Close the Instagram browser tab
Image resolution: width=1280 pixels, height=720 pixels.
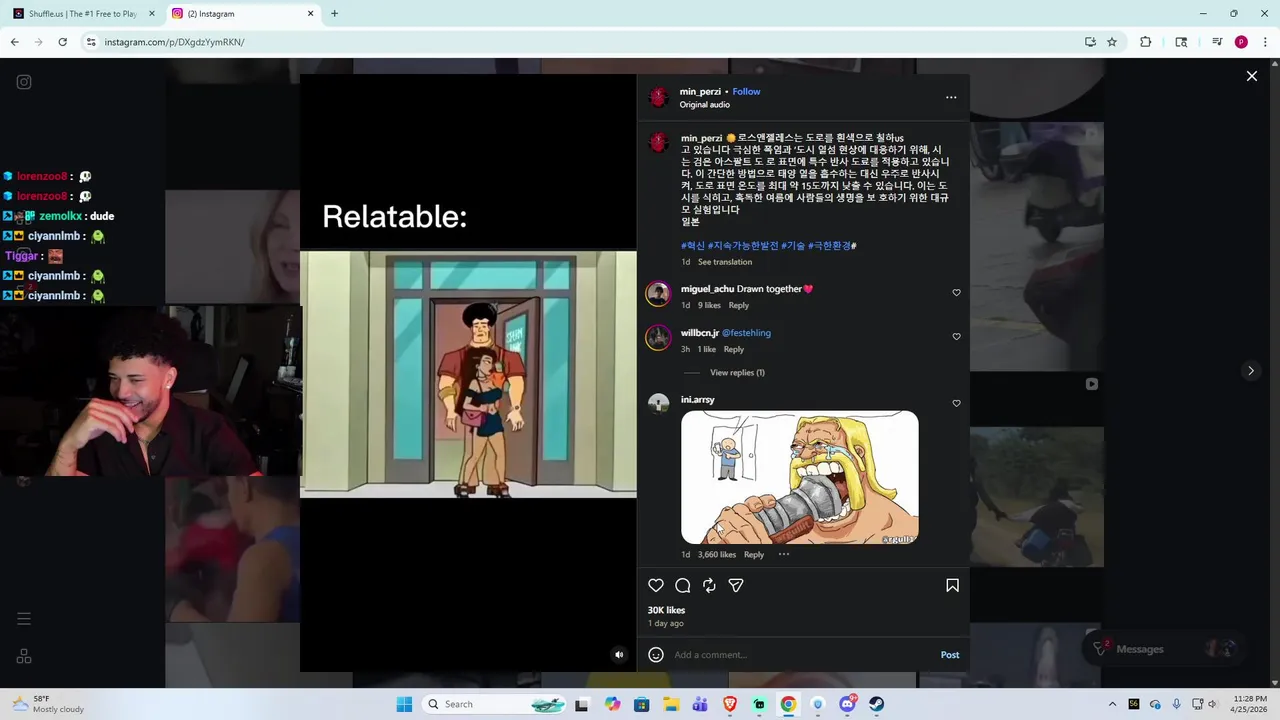point(310,14)
